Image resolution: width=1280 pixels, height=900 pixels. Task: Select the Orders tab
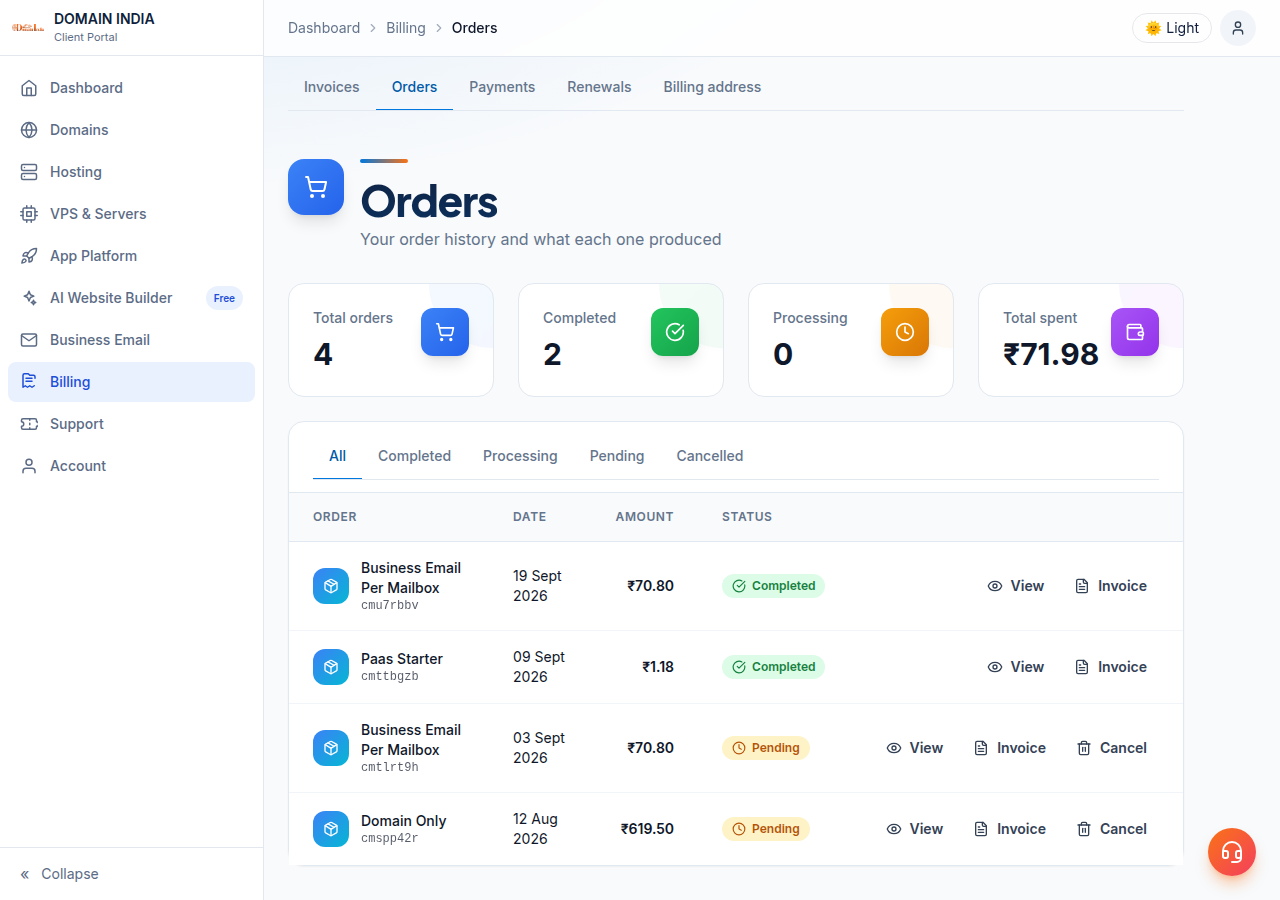coord(414,87)
